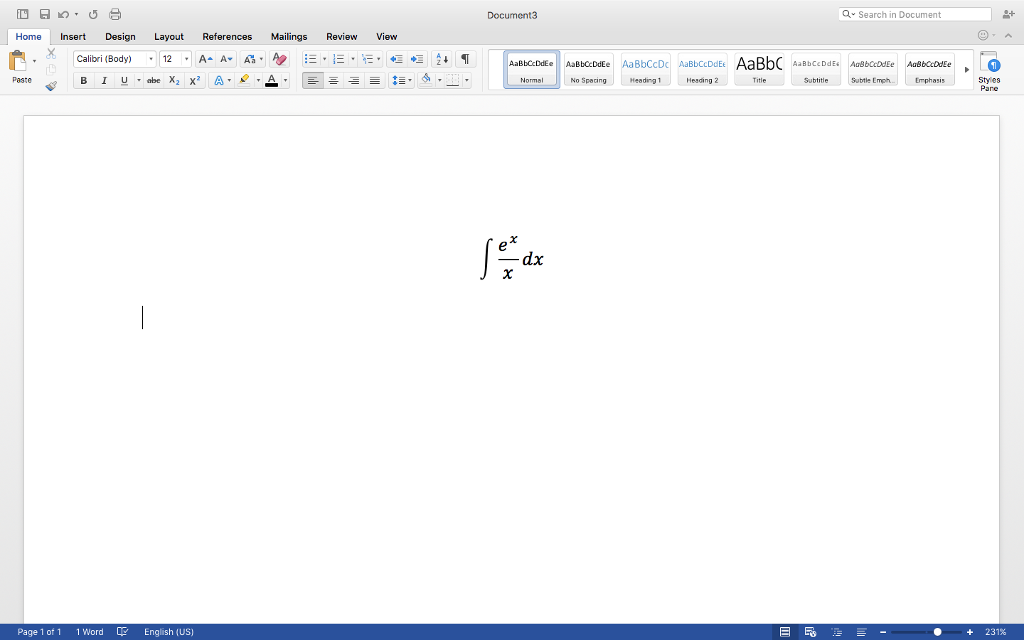
Task: Center align the paragraph
Action: (333, 80)
